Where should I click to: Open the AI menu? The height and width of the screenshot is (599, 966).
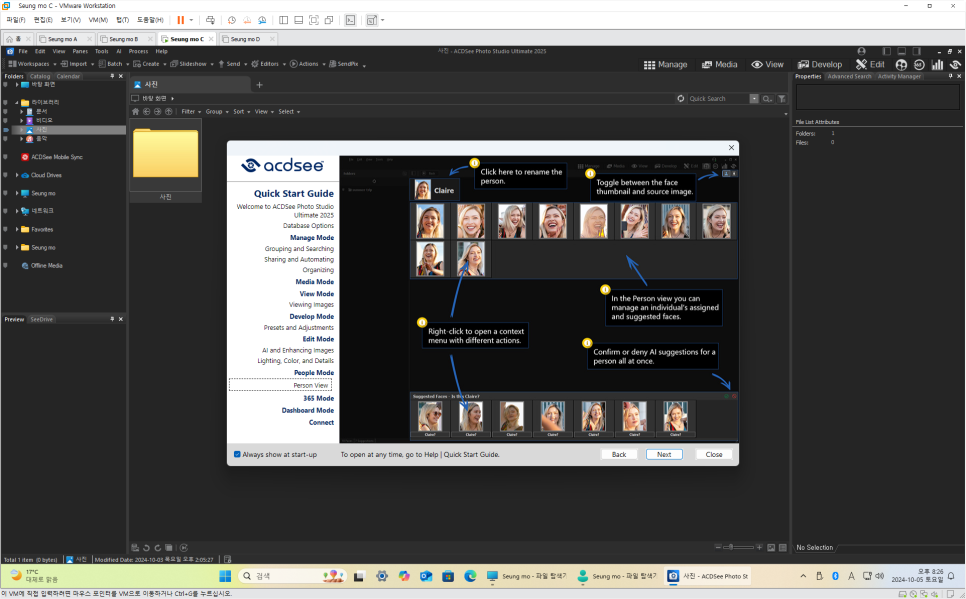coord(119,50)
